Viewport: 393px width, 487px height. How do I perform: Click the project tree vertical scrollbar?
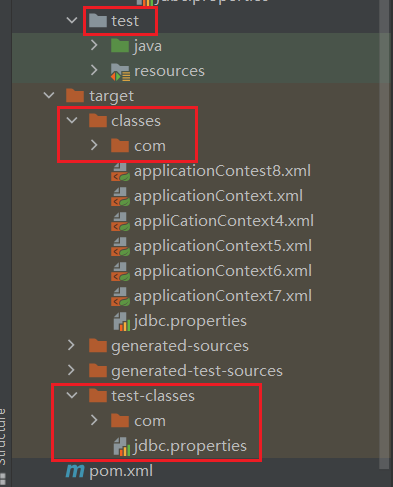coord(384,233)
